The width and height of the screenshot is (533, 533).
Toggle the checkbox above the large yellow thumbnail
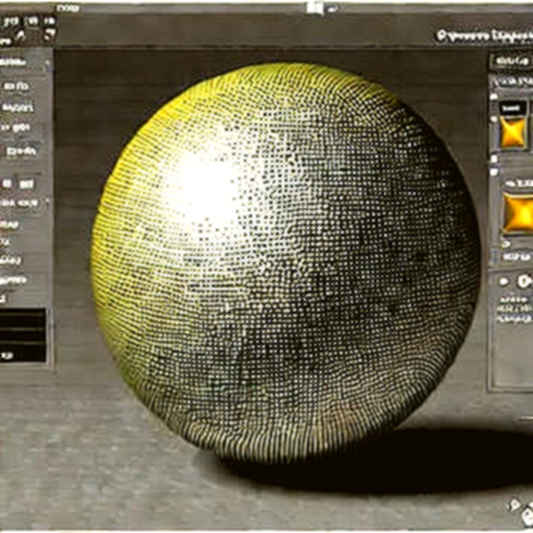tap(494, 172)
